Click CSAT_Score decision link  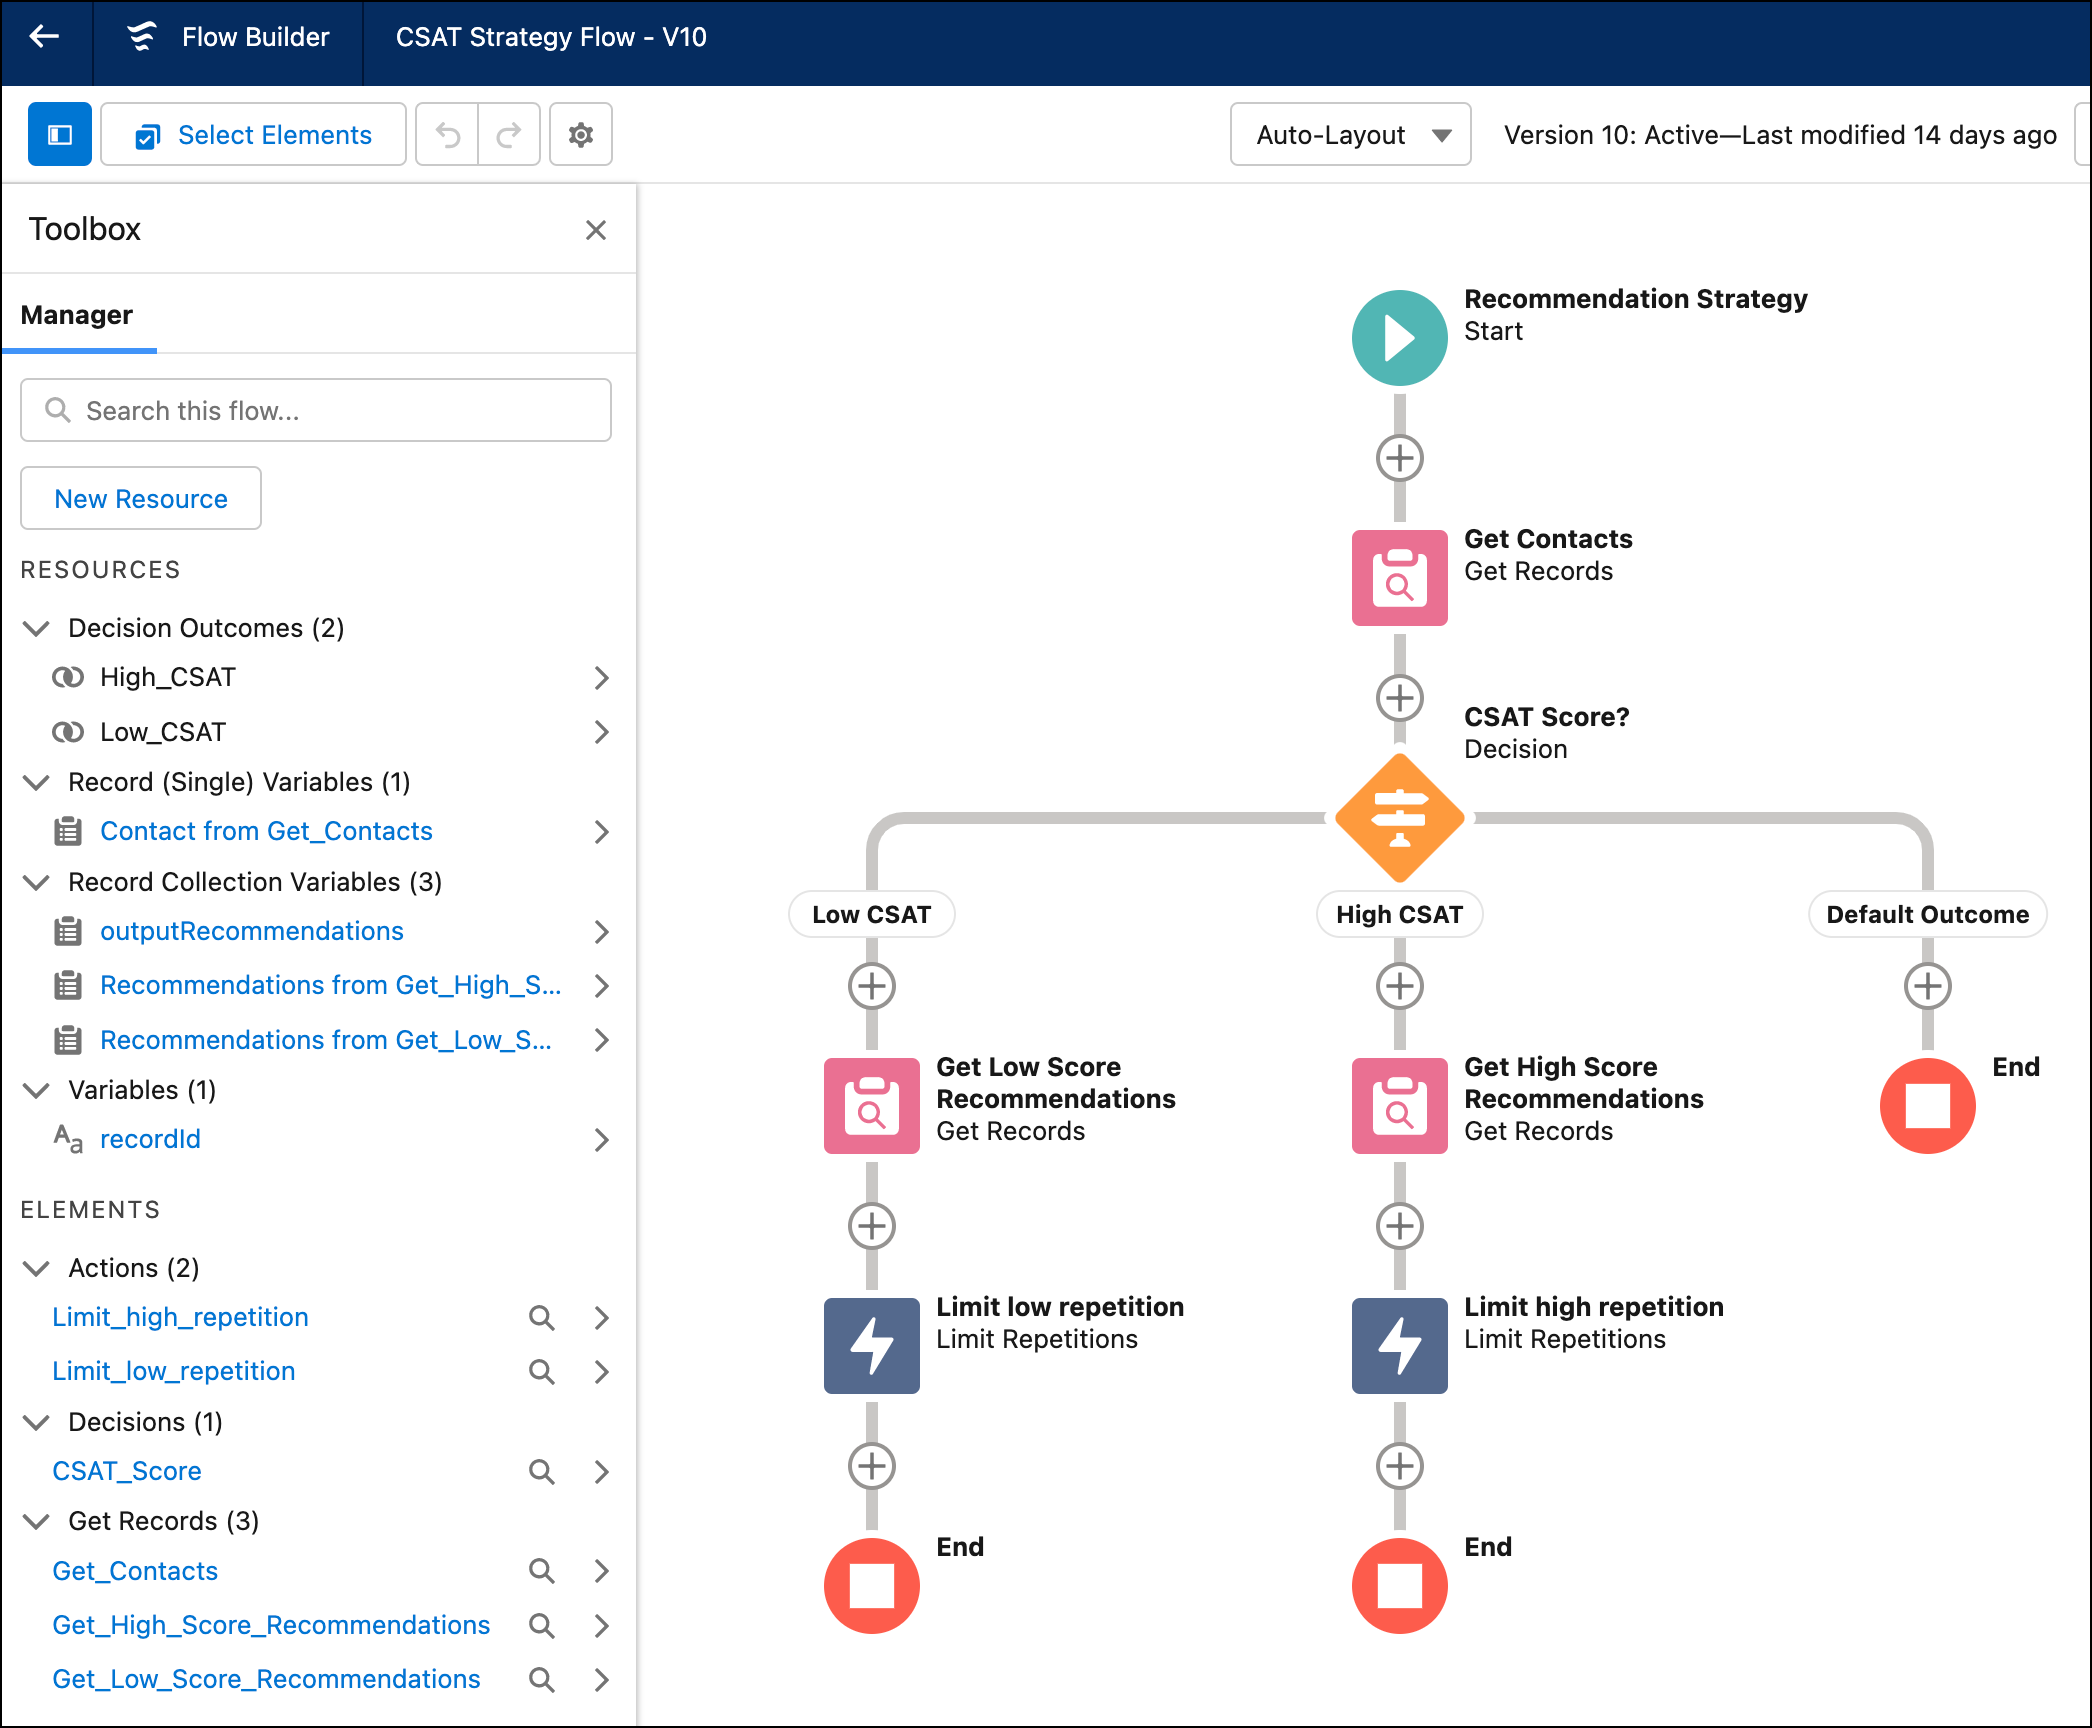pyautogui.click(x=127, y=1471)
